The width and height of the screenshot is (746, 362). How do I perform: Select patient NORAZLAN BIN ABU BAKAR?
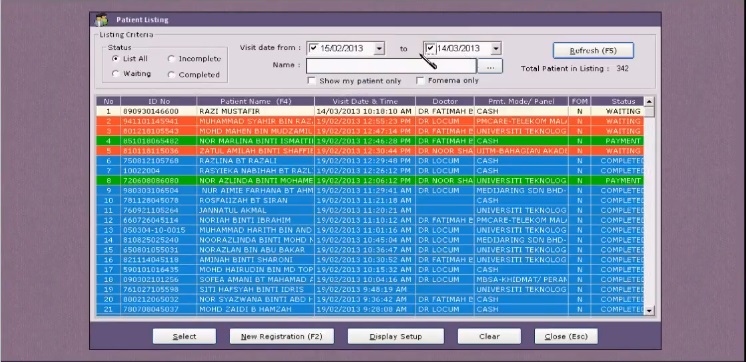(370, 250)
